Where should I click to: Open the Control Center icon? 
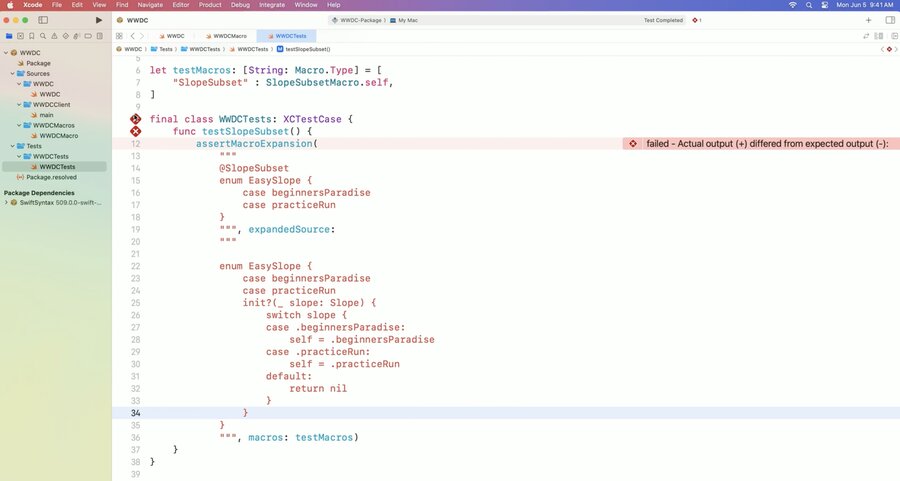[x=825, y=5]
